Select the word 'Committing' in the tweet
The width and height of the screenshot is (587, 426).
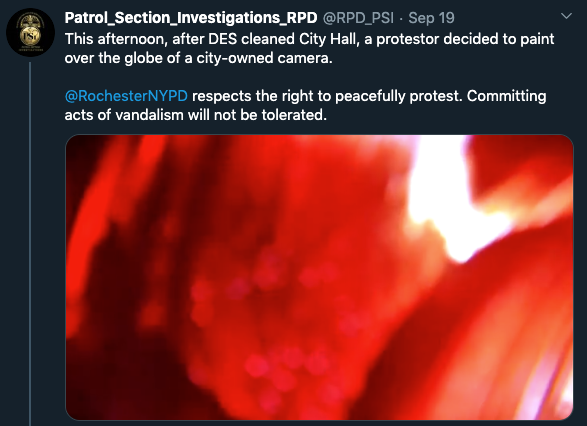tap(507, 96)
